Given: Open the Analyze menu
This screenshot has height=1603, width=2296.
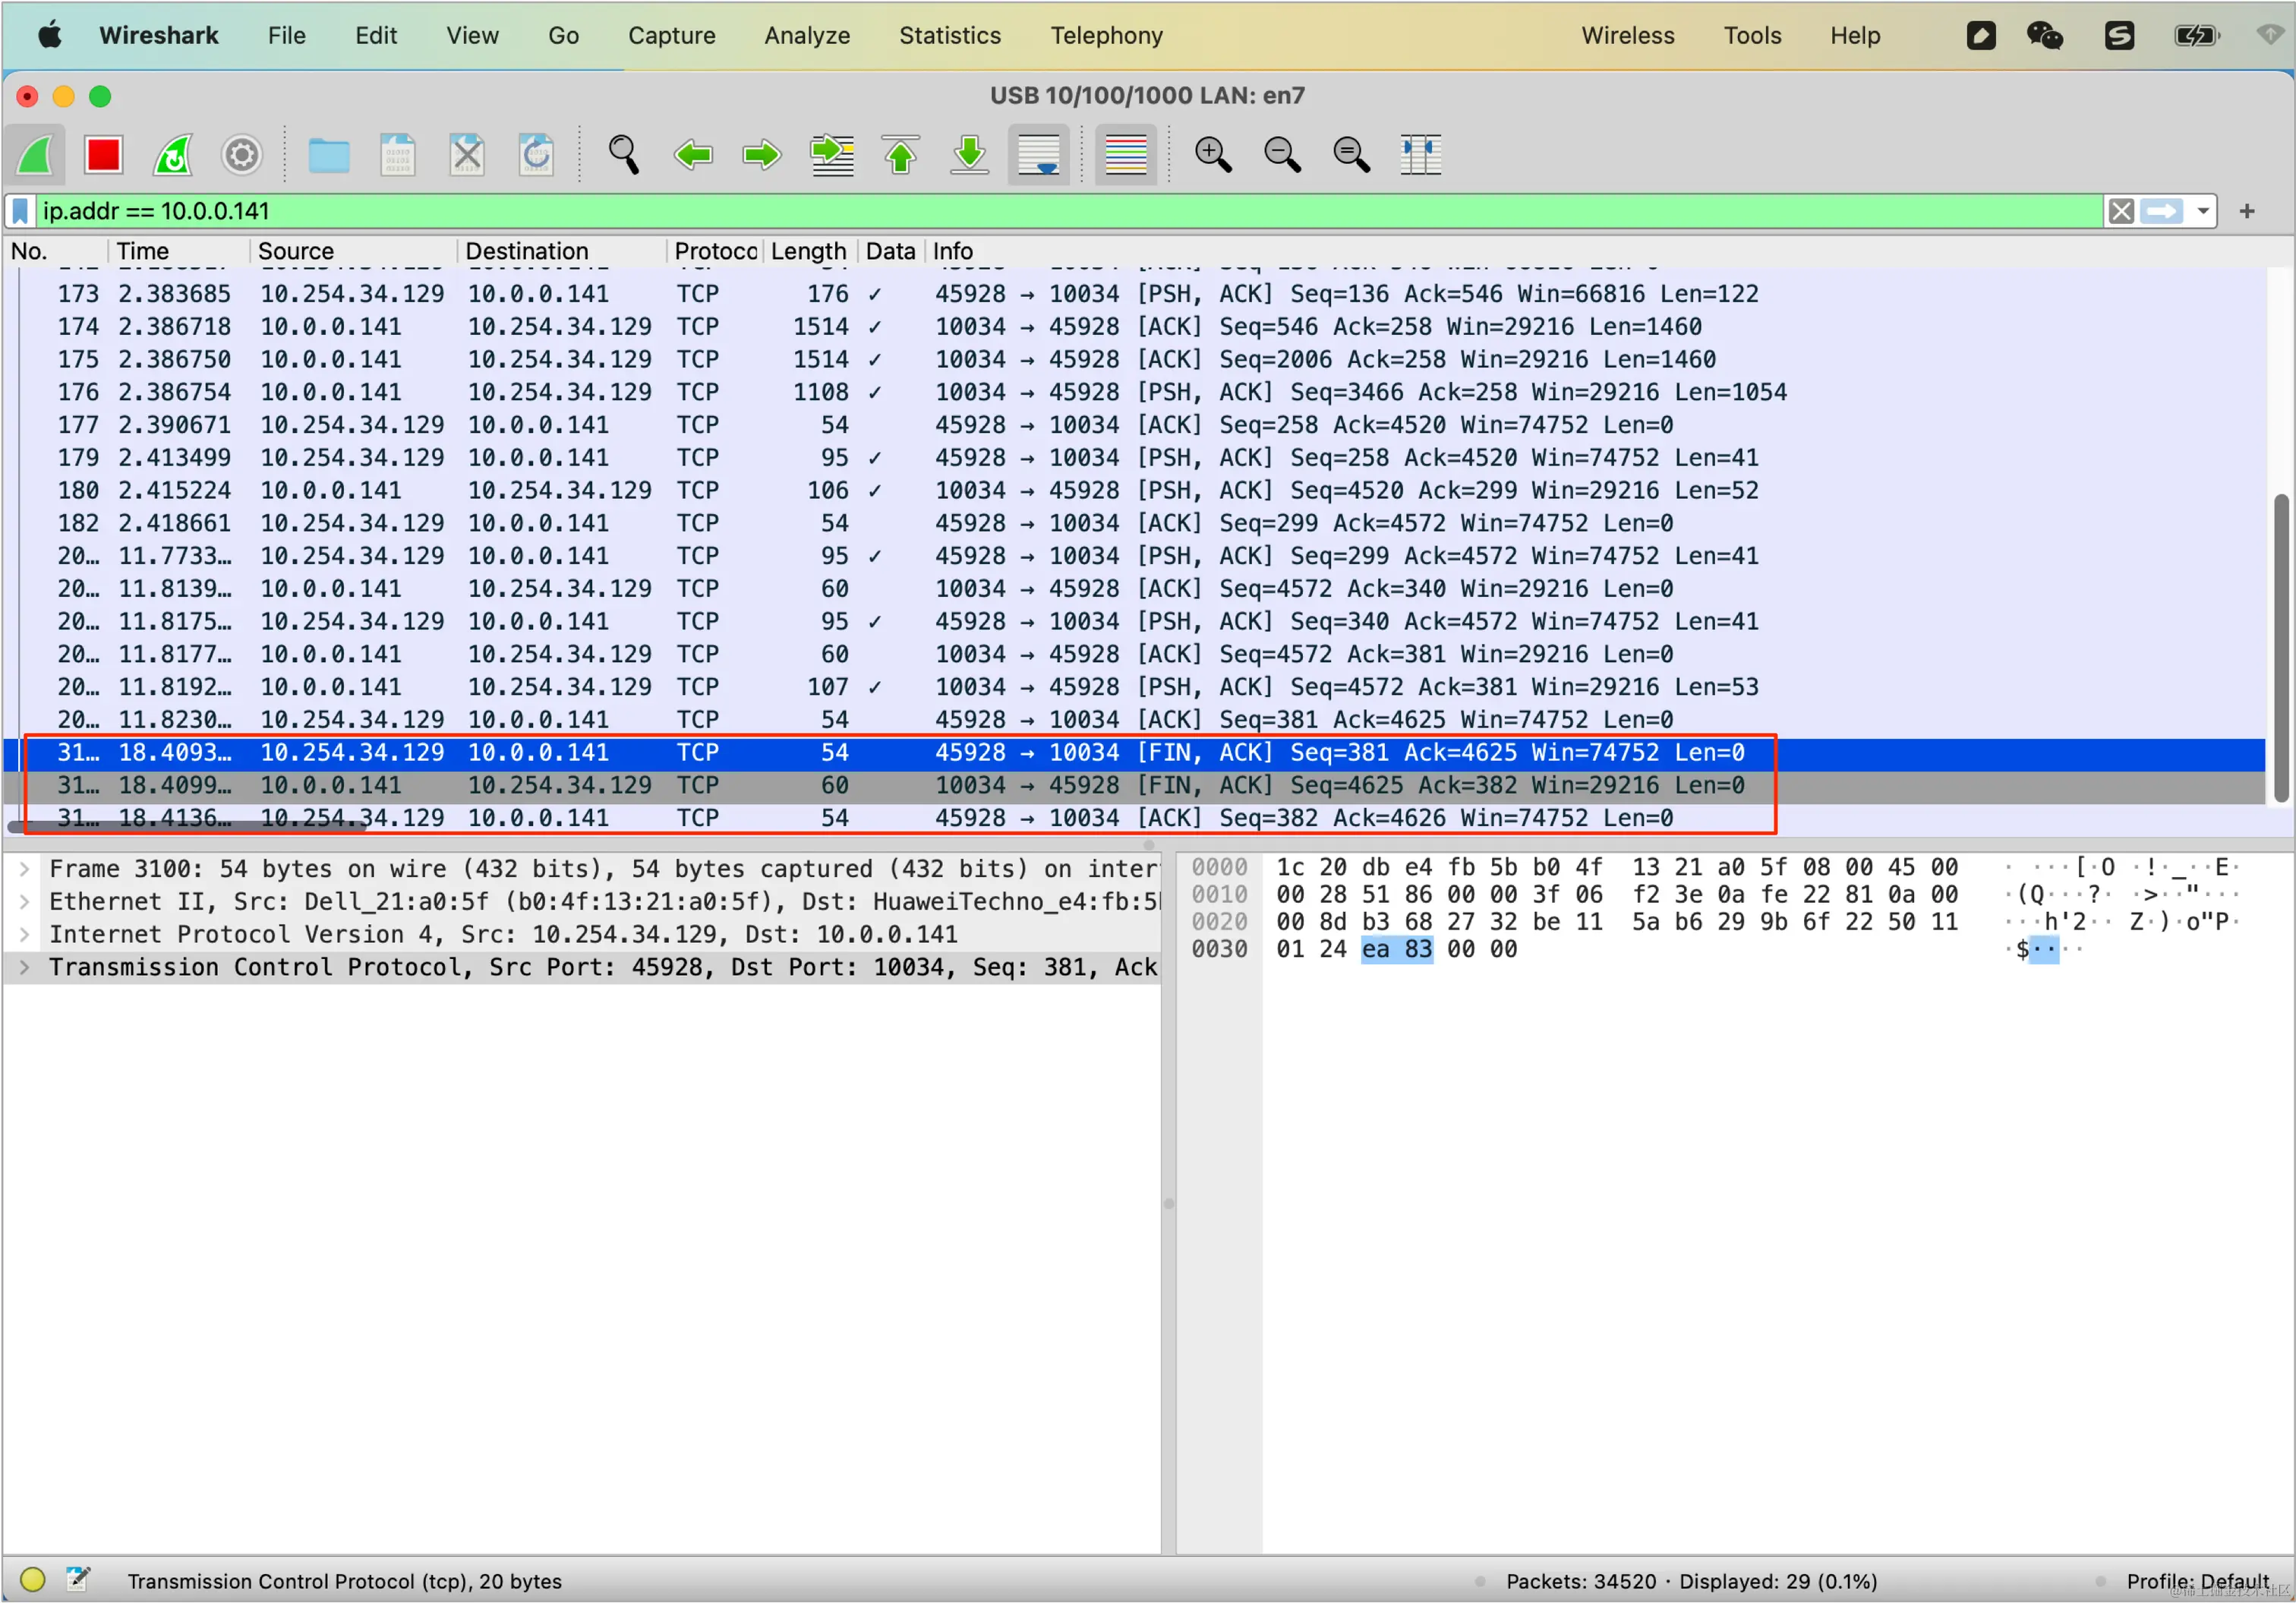Looking at the screenshot, I should click(x=806, y=36).
